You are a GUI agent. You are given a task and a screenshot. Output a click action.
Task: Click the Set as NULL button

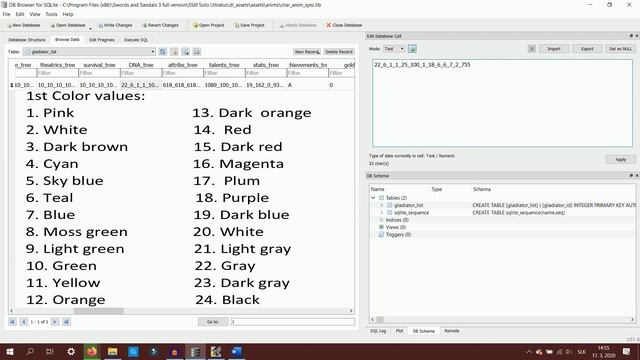(620, 49)
